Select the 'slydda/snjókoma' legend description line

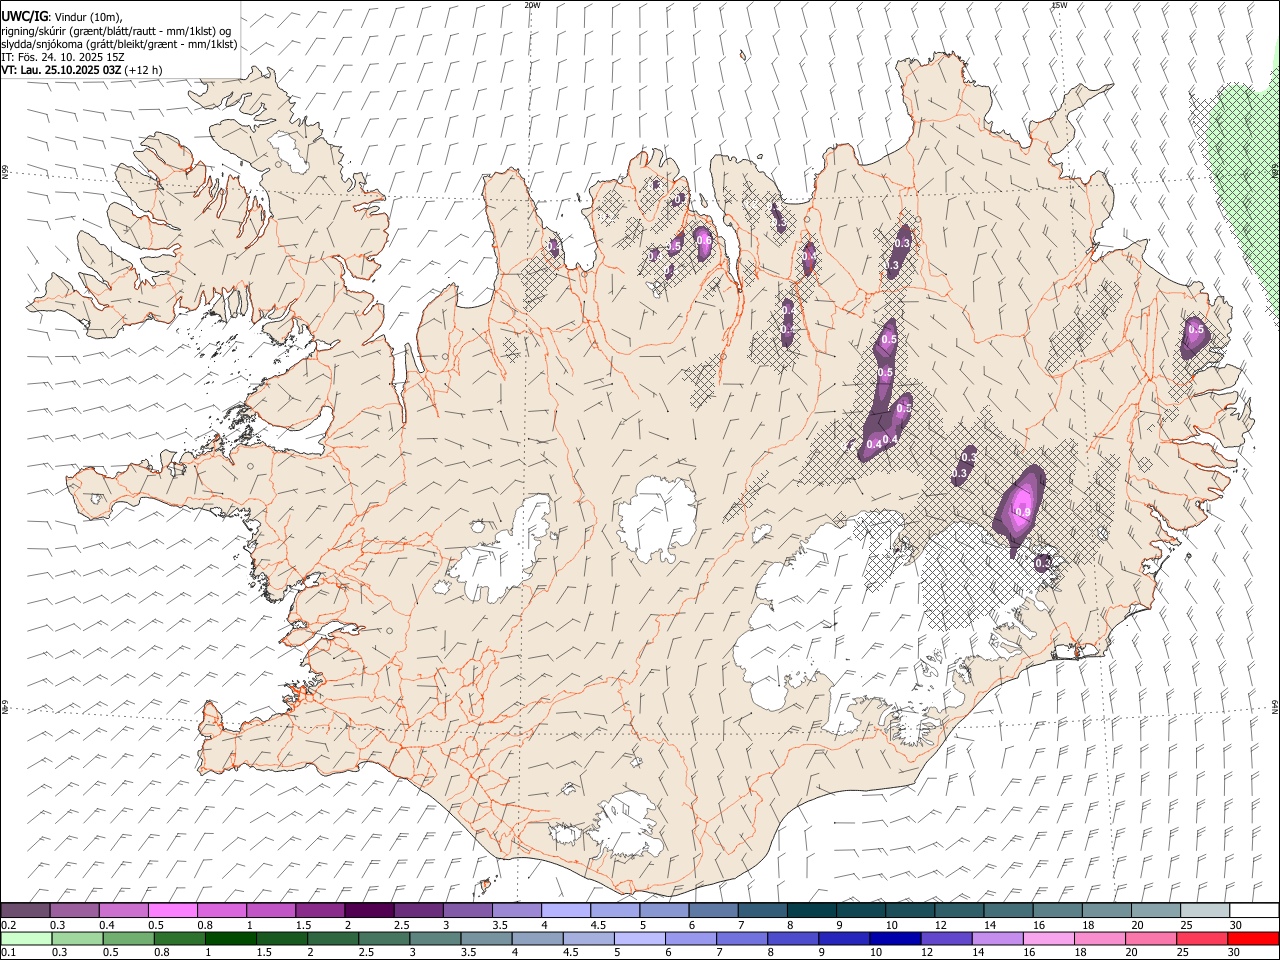coord(119,44)
